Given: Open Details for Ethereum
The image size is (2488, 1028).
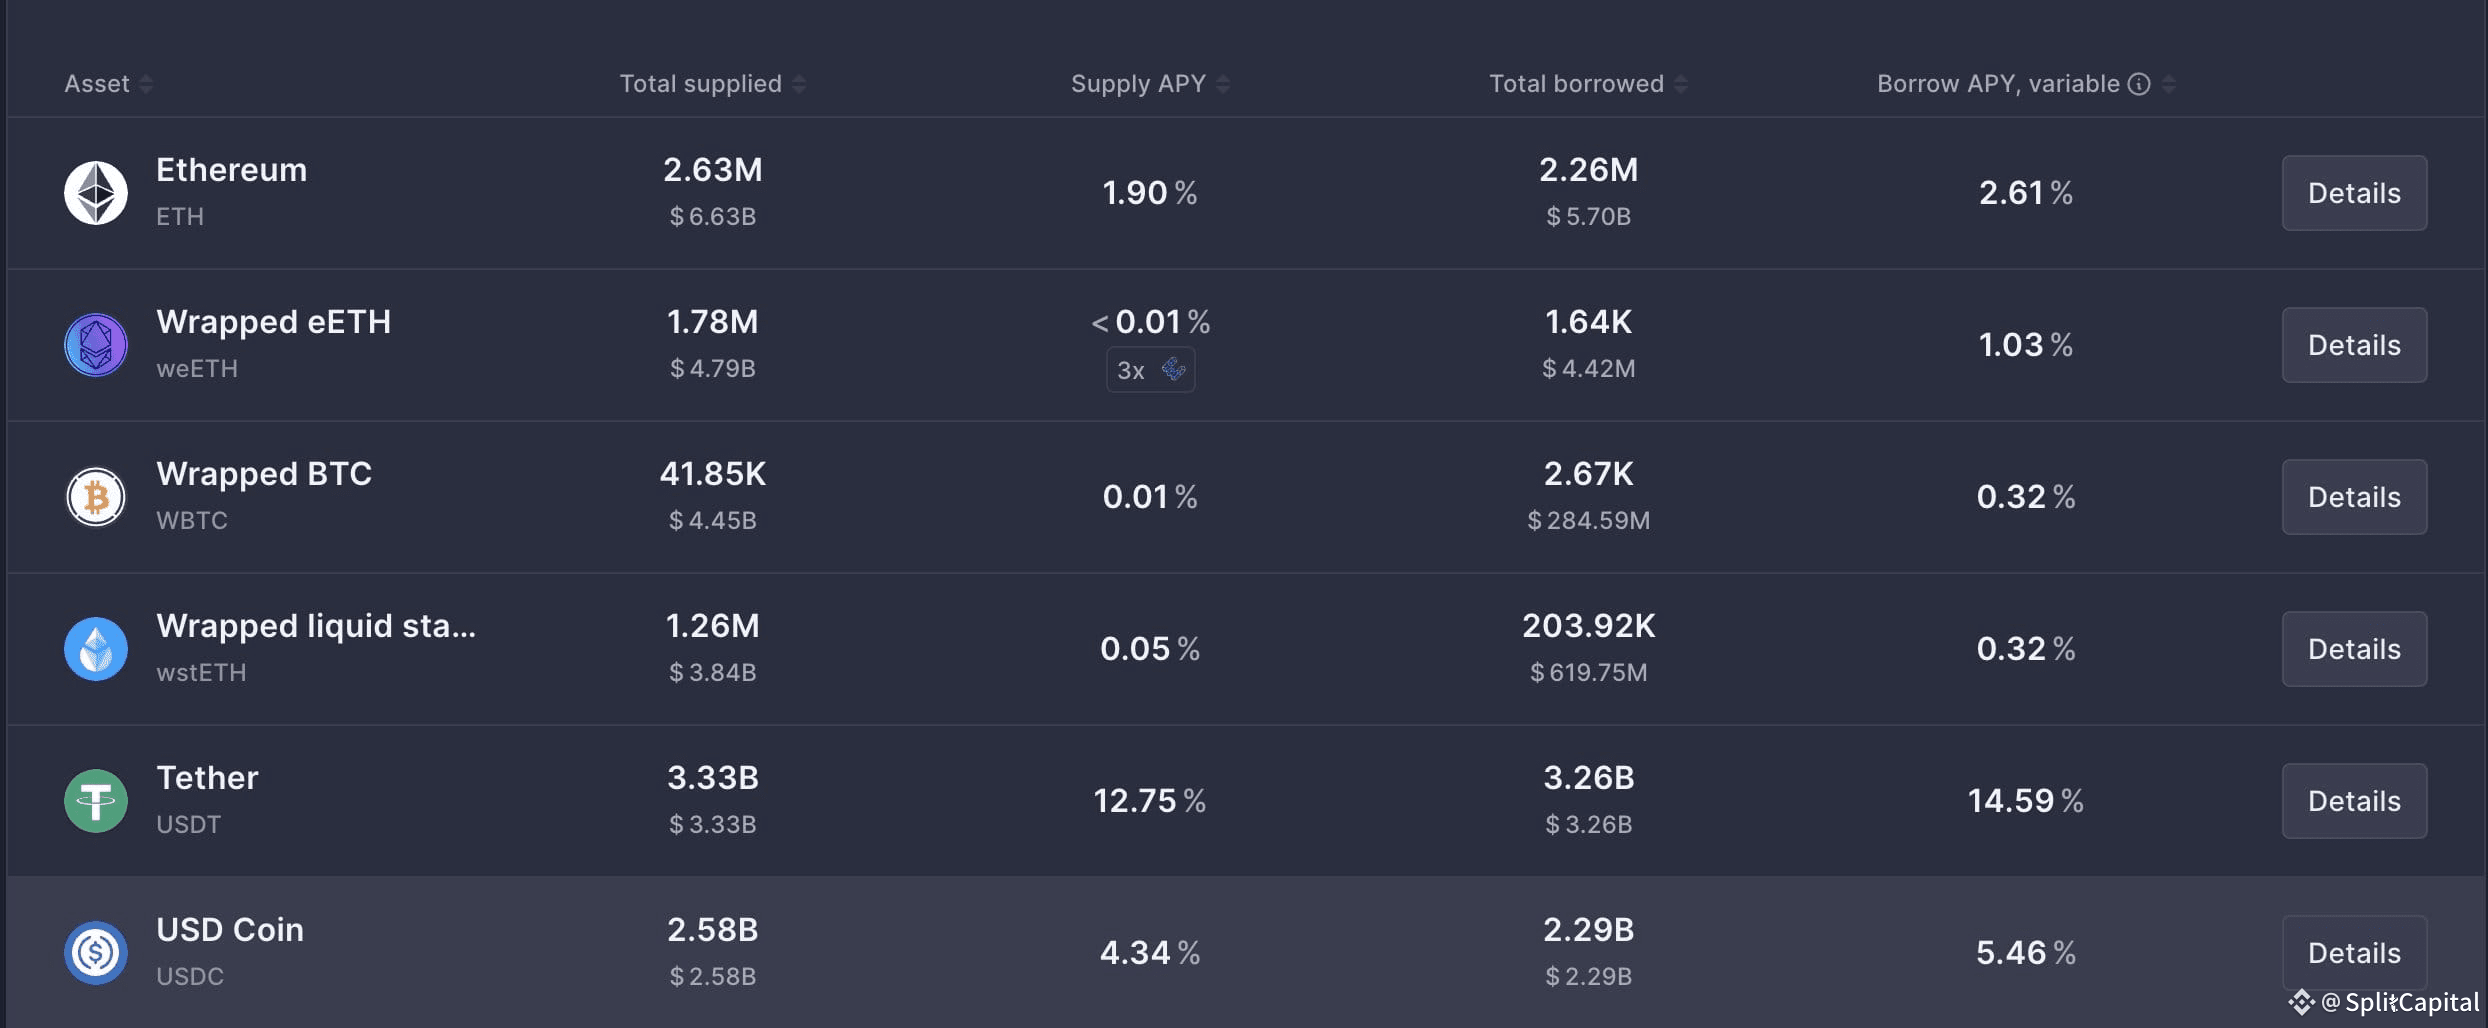Looking at the screenshot, I should (2354, 193).
